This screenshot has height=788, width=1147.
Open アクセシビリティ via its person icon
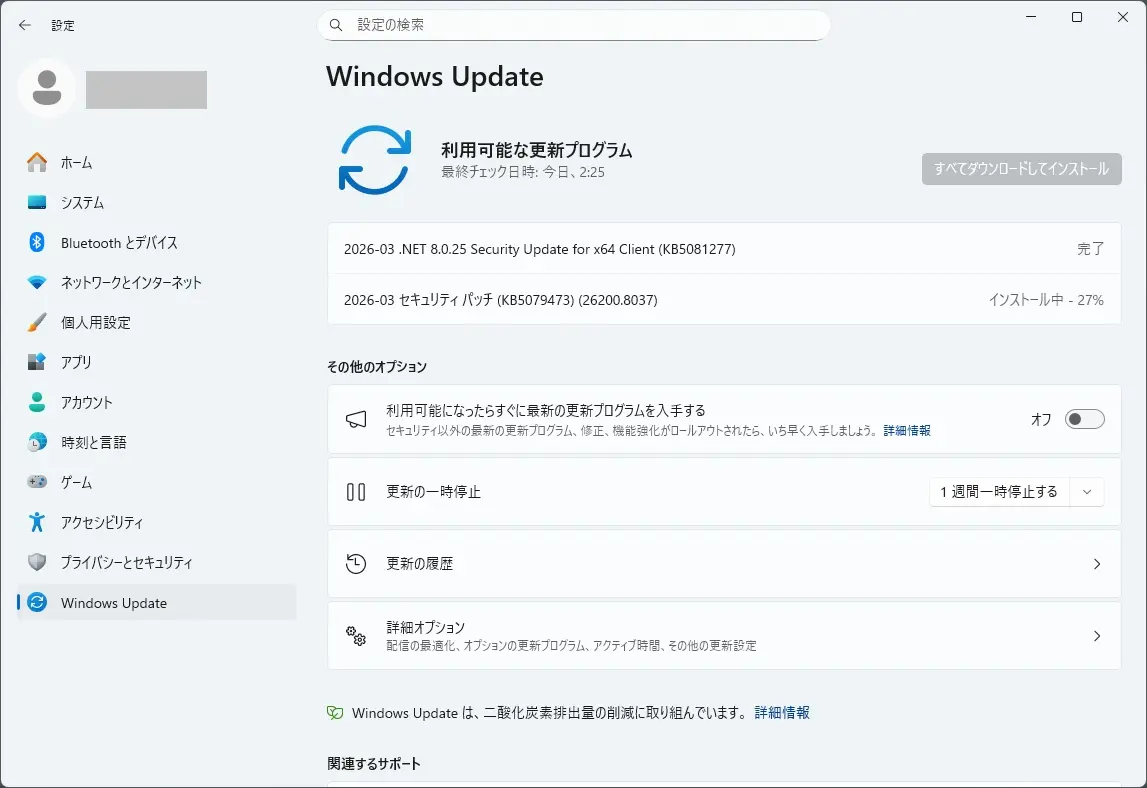click(x=37, y=522)
